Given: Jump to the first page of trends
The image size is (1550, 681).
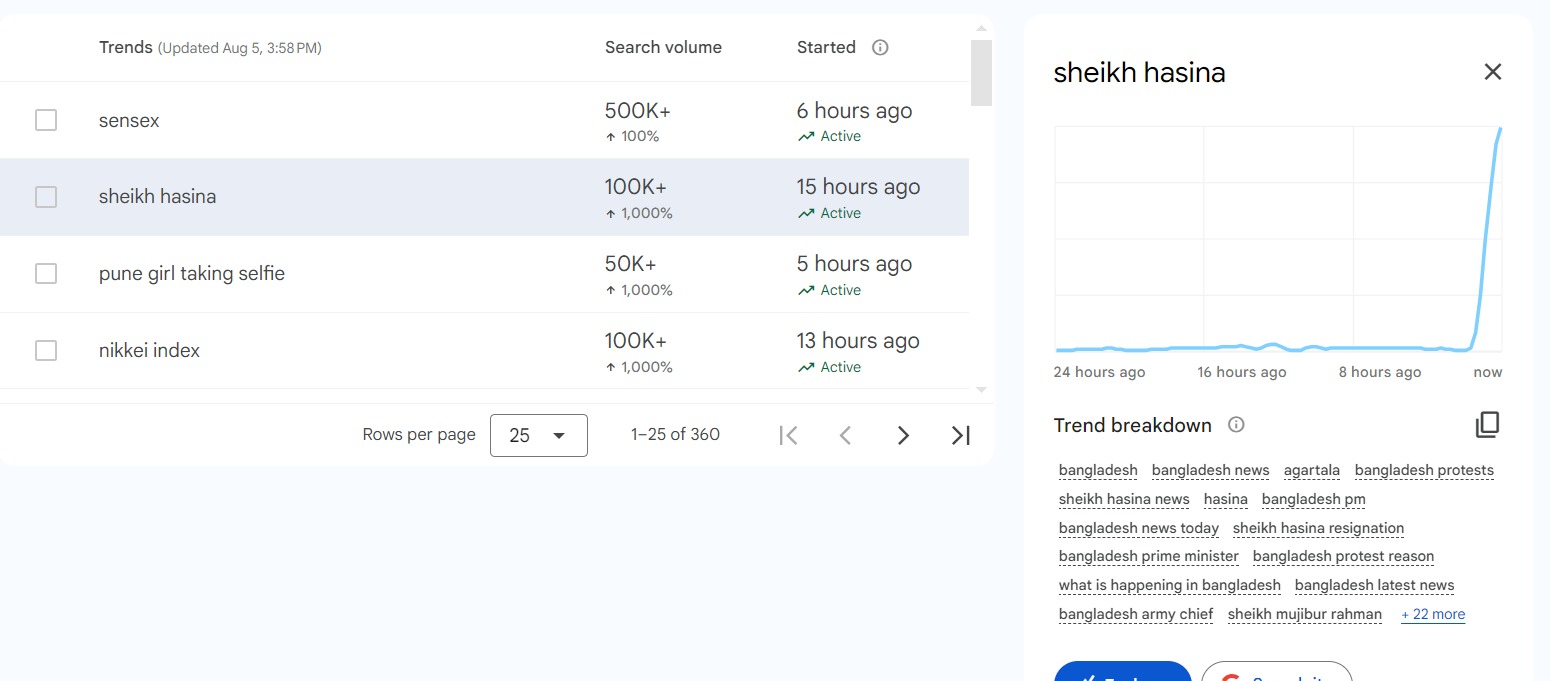Looking at the screenshot, I should coord(788,435).
